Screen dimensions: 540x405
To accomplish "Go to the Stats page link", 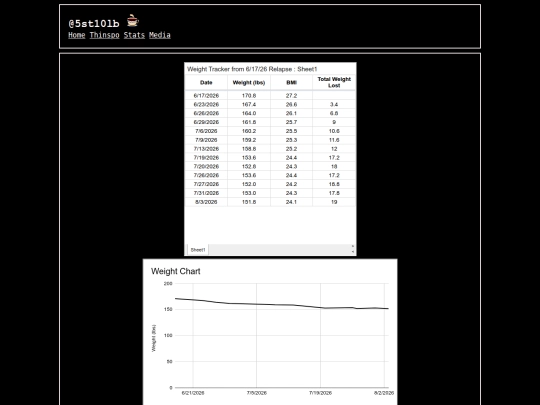I will pos(134,35).
